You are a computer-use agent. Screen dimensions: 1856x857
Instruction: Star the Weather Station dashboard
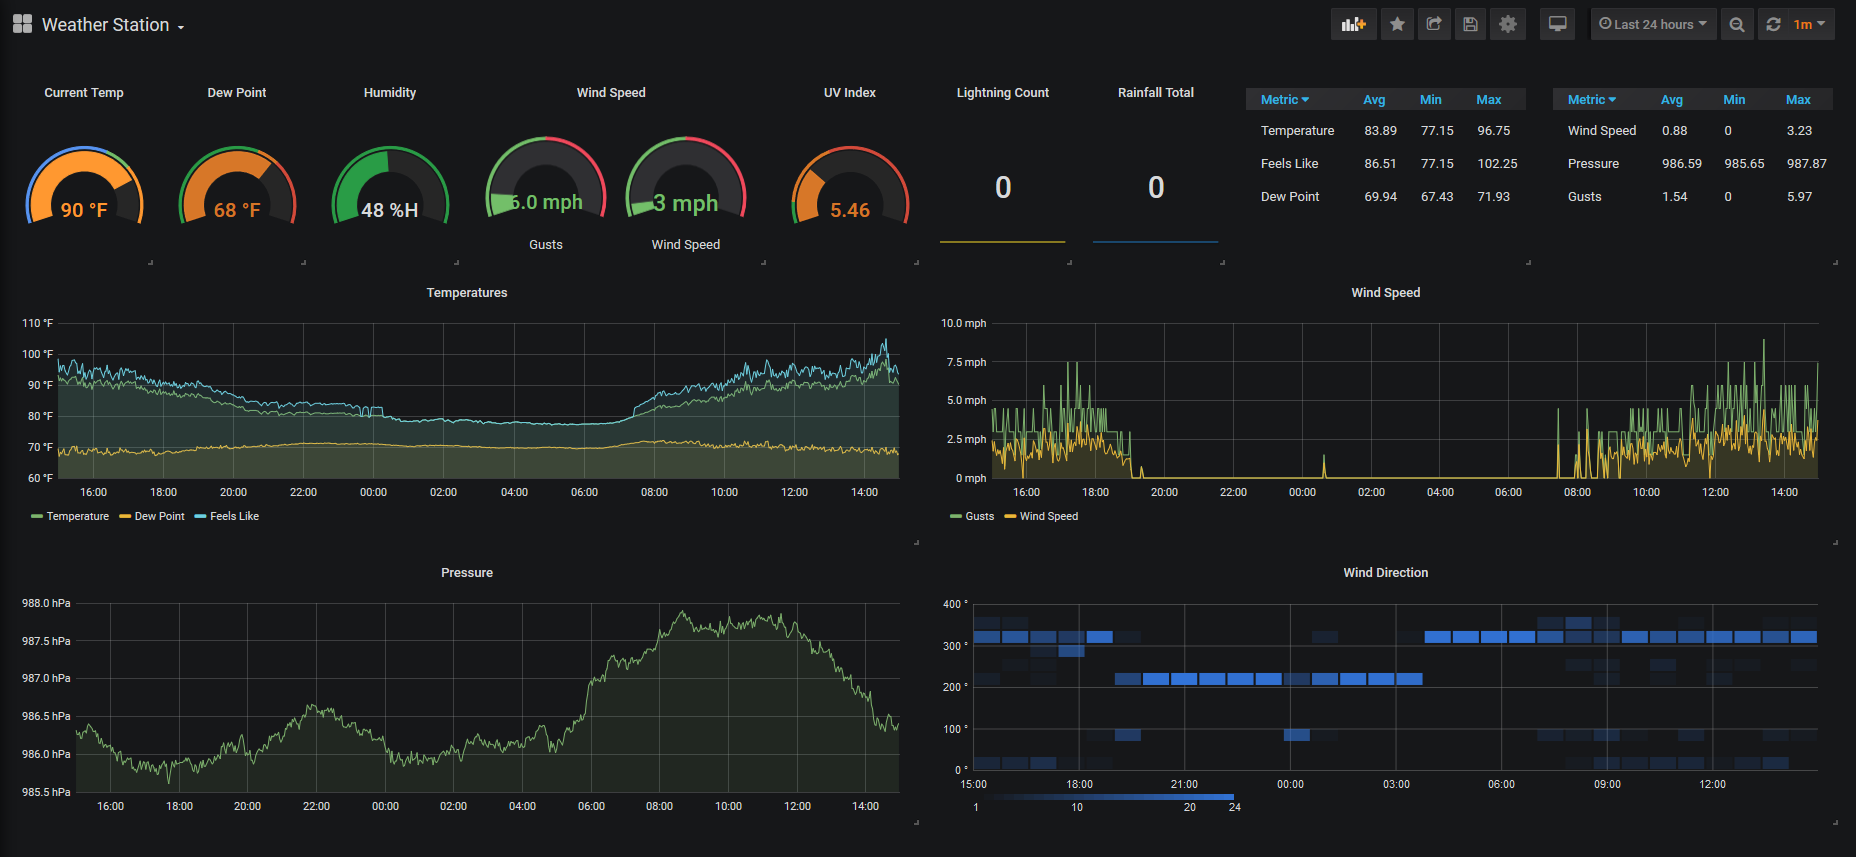point(1397,24)
